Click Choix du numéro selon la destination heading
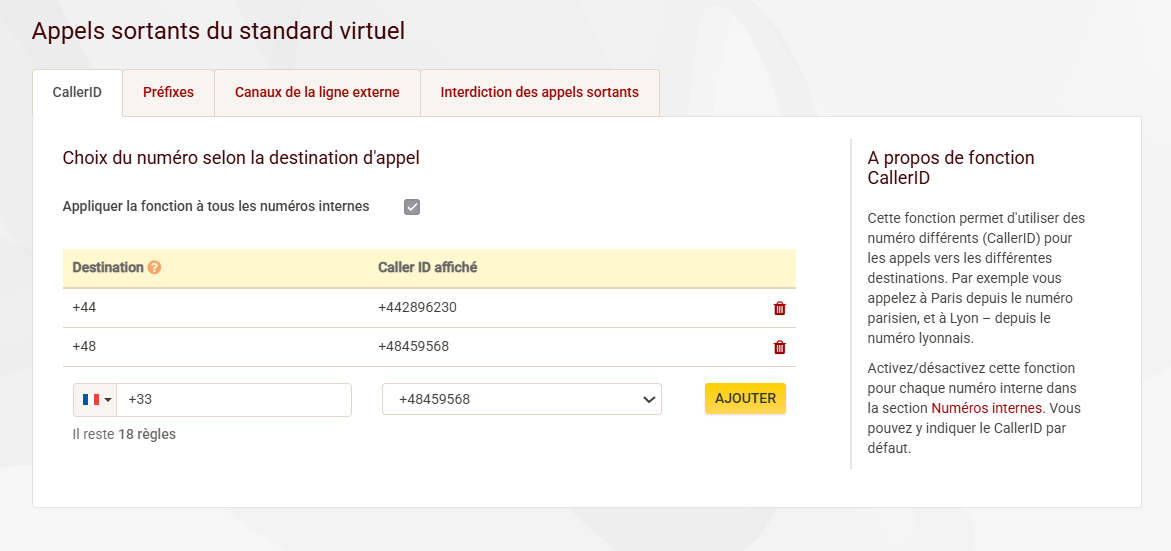 click(x=241, y=158)
